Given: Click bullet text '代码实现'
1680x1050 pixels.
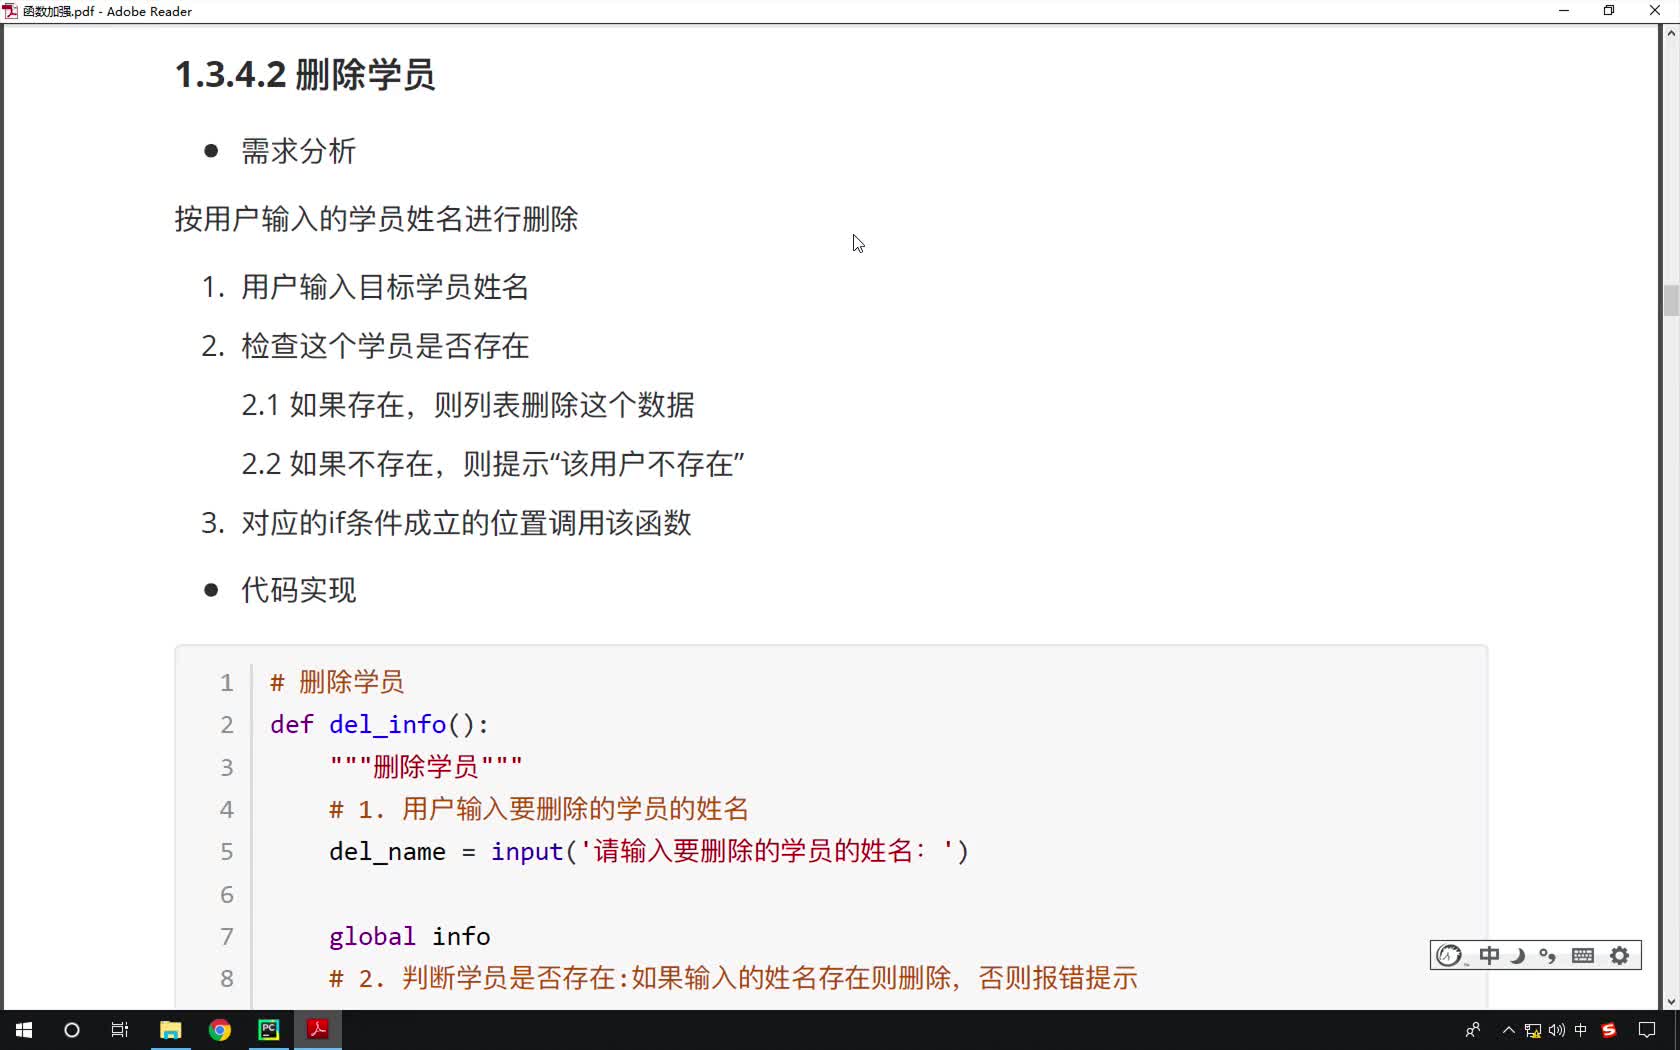Looking at the screenshot, I should pos(298,590).
